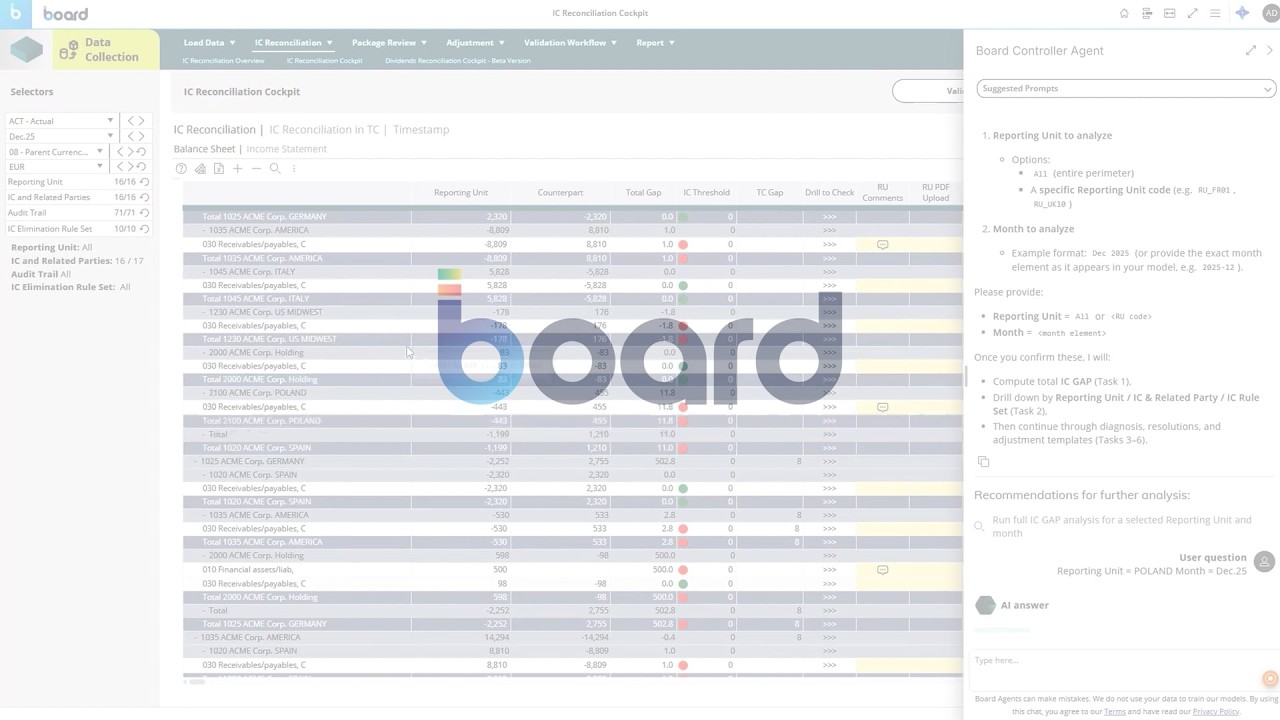Expand the Board Controller Agent panel to full size
Screen dimensions: 1280x720
[x=1251, y=50]
